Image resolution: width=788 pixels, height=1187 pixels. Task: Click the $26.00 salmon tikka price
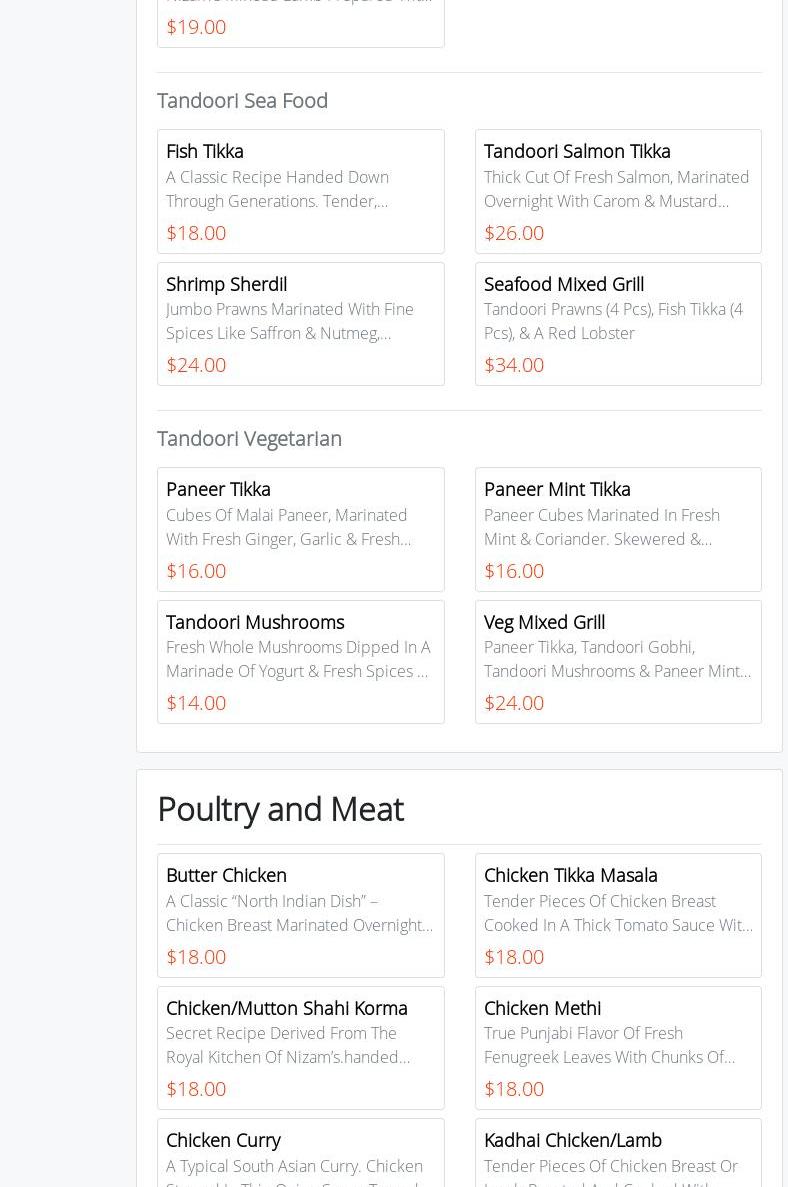point(514,233)
